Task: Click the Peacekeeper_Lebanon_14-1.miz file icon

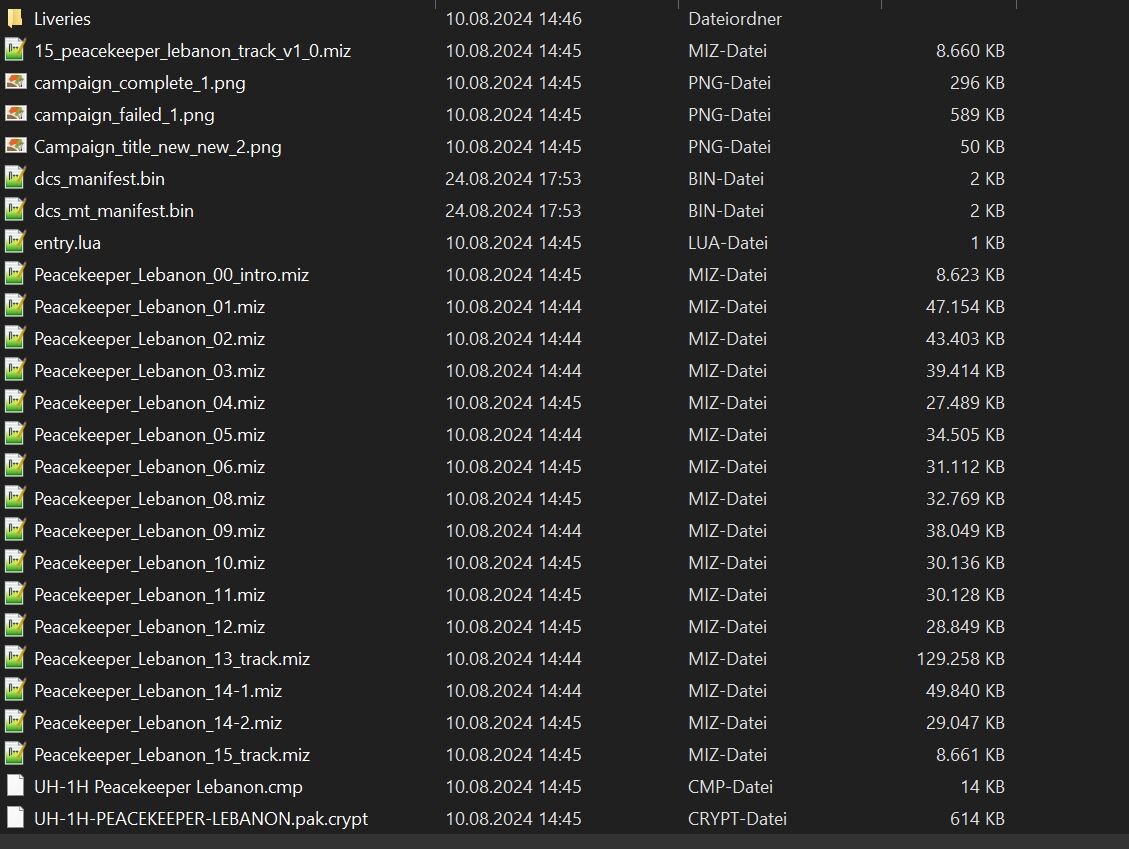Action: tap(15, 690)
